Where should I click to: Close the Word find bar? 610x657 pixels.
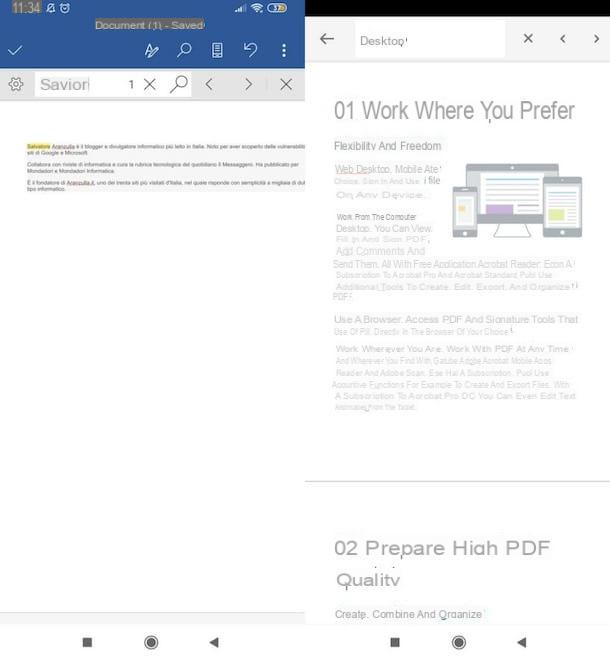coord(286,84)
